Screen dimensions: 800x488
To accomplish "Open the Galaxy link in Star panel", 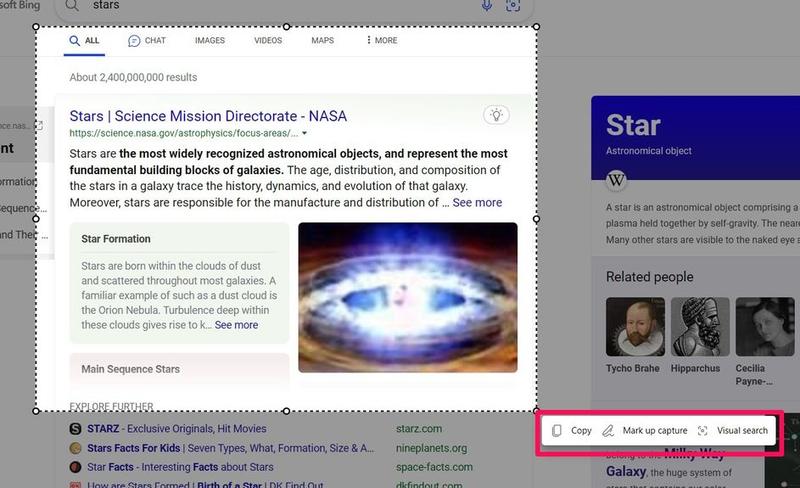I will click(x=626, y=472).
